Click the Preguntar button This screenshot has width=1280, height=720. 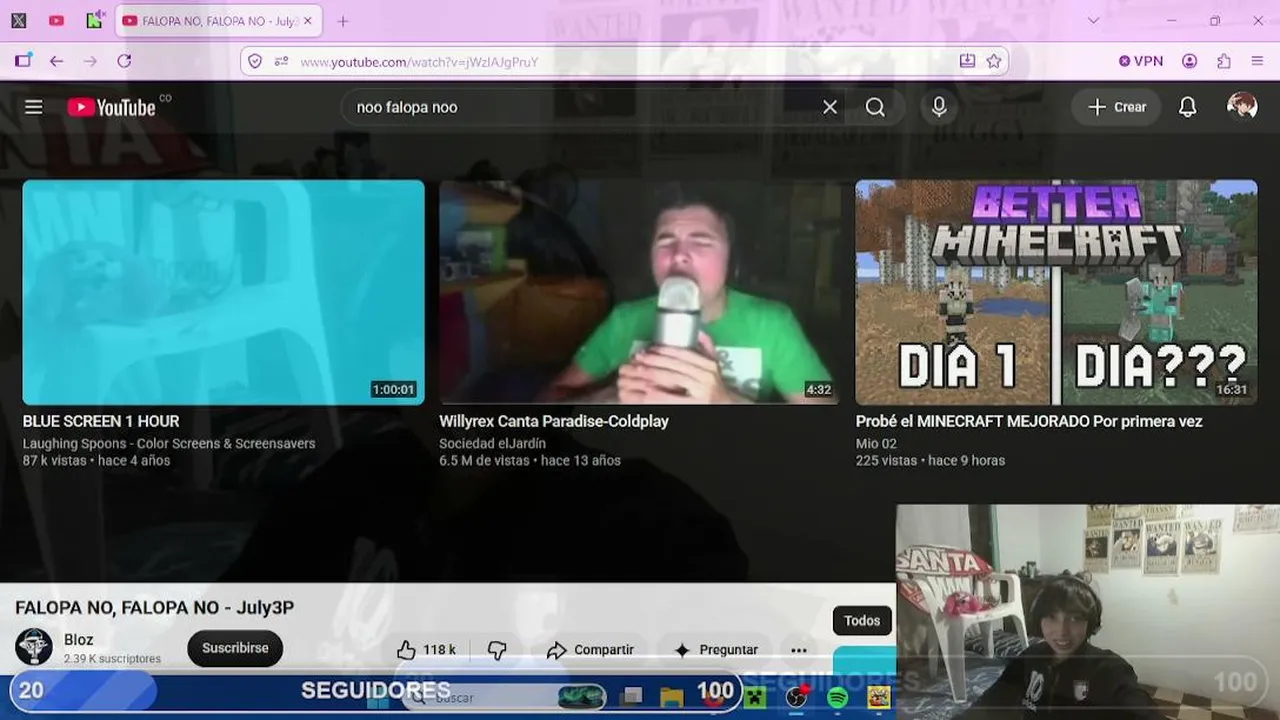716,650
